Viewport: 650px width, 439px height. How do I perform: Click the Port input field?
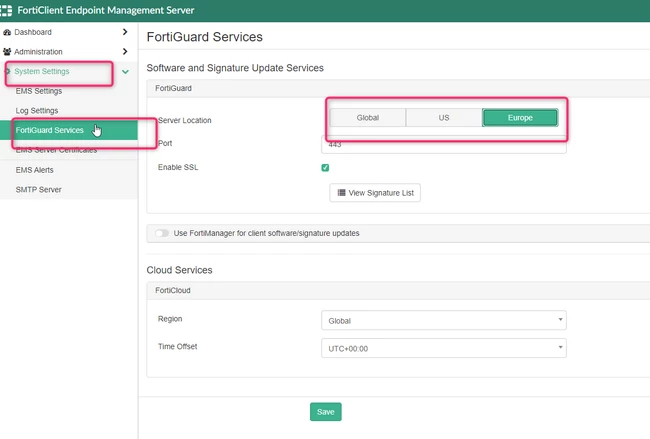(x=444, y=144)
